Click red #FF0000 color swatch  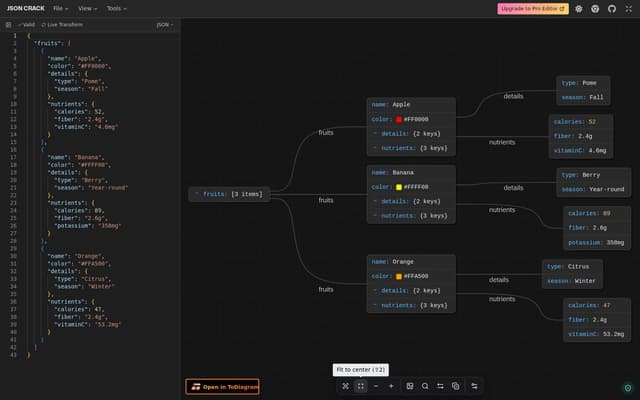399,120
